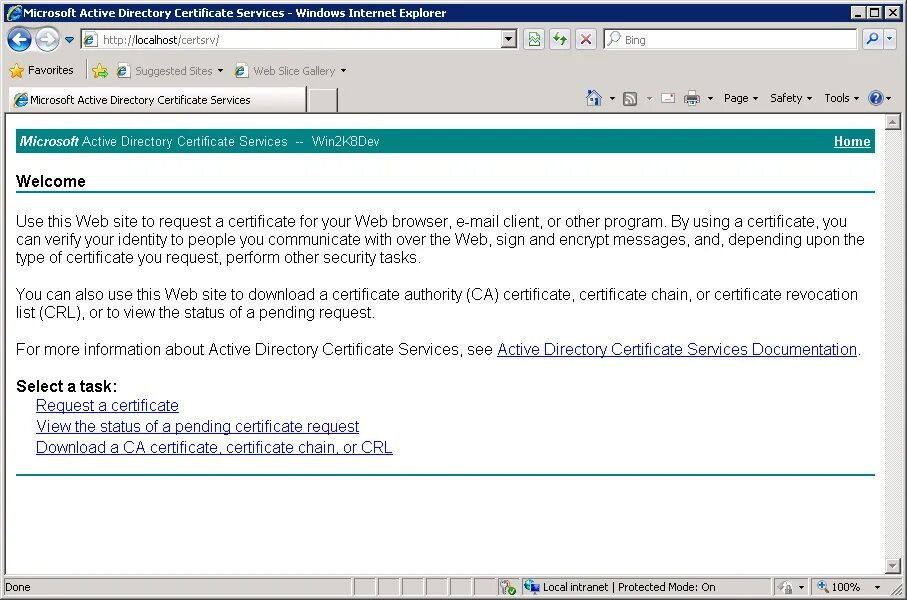Screen dimensions: 907x600
Task: Refresh the page with the Refresh icon
Action: tap(560, 39)
